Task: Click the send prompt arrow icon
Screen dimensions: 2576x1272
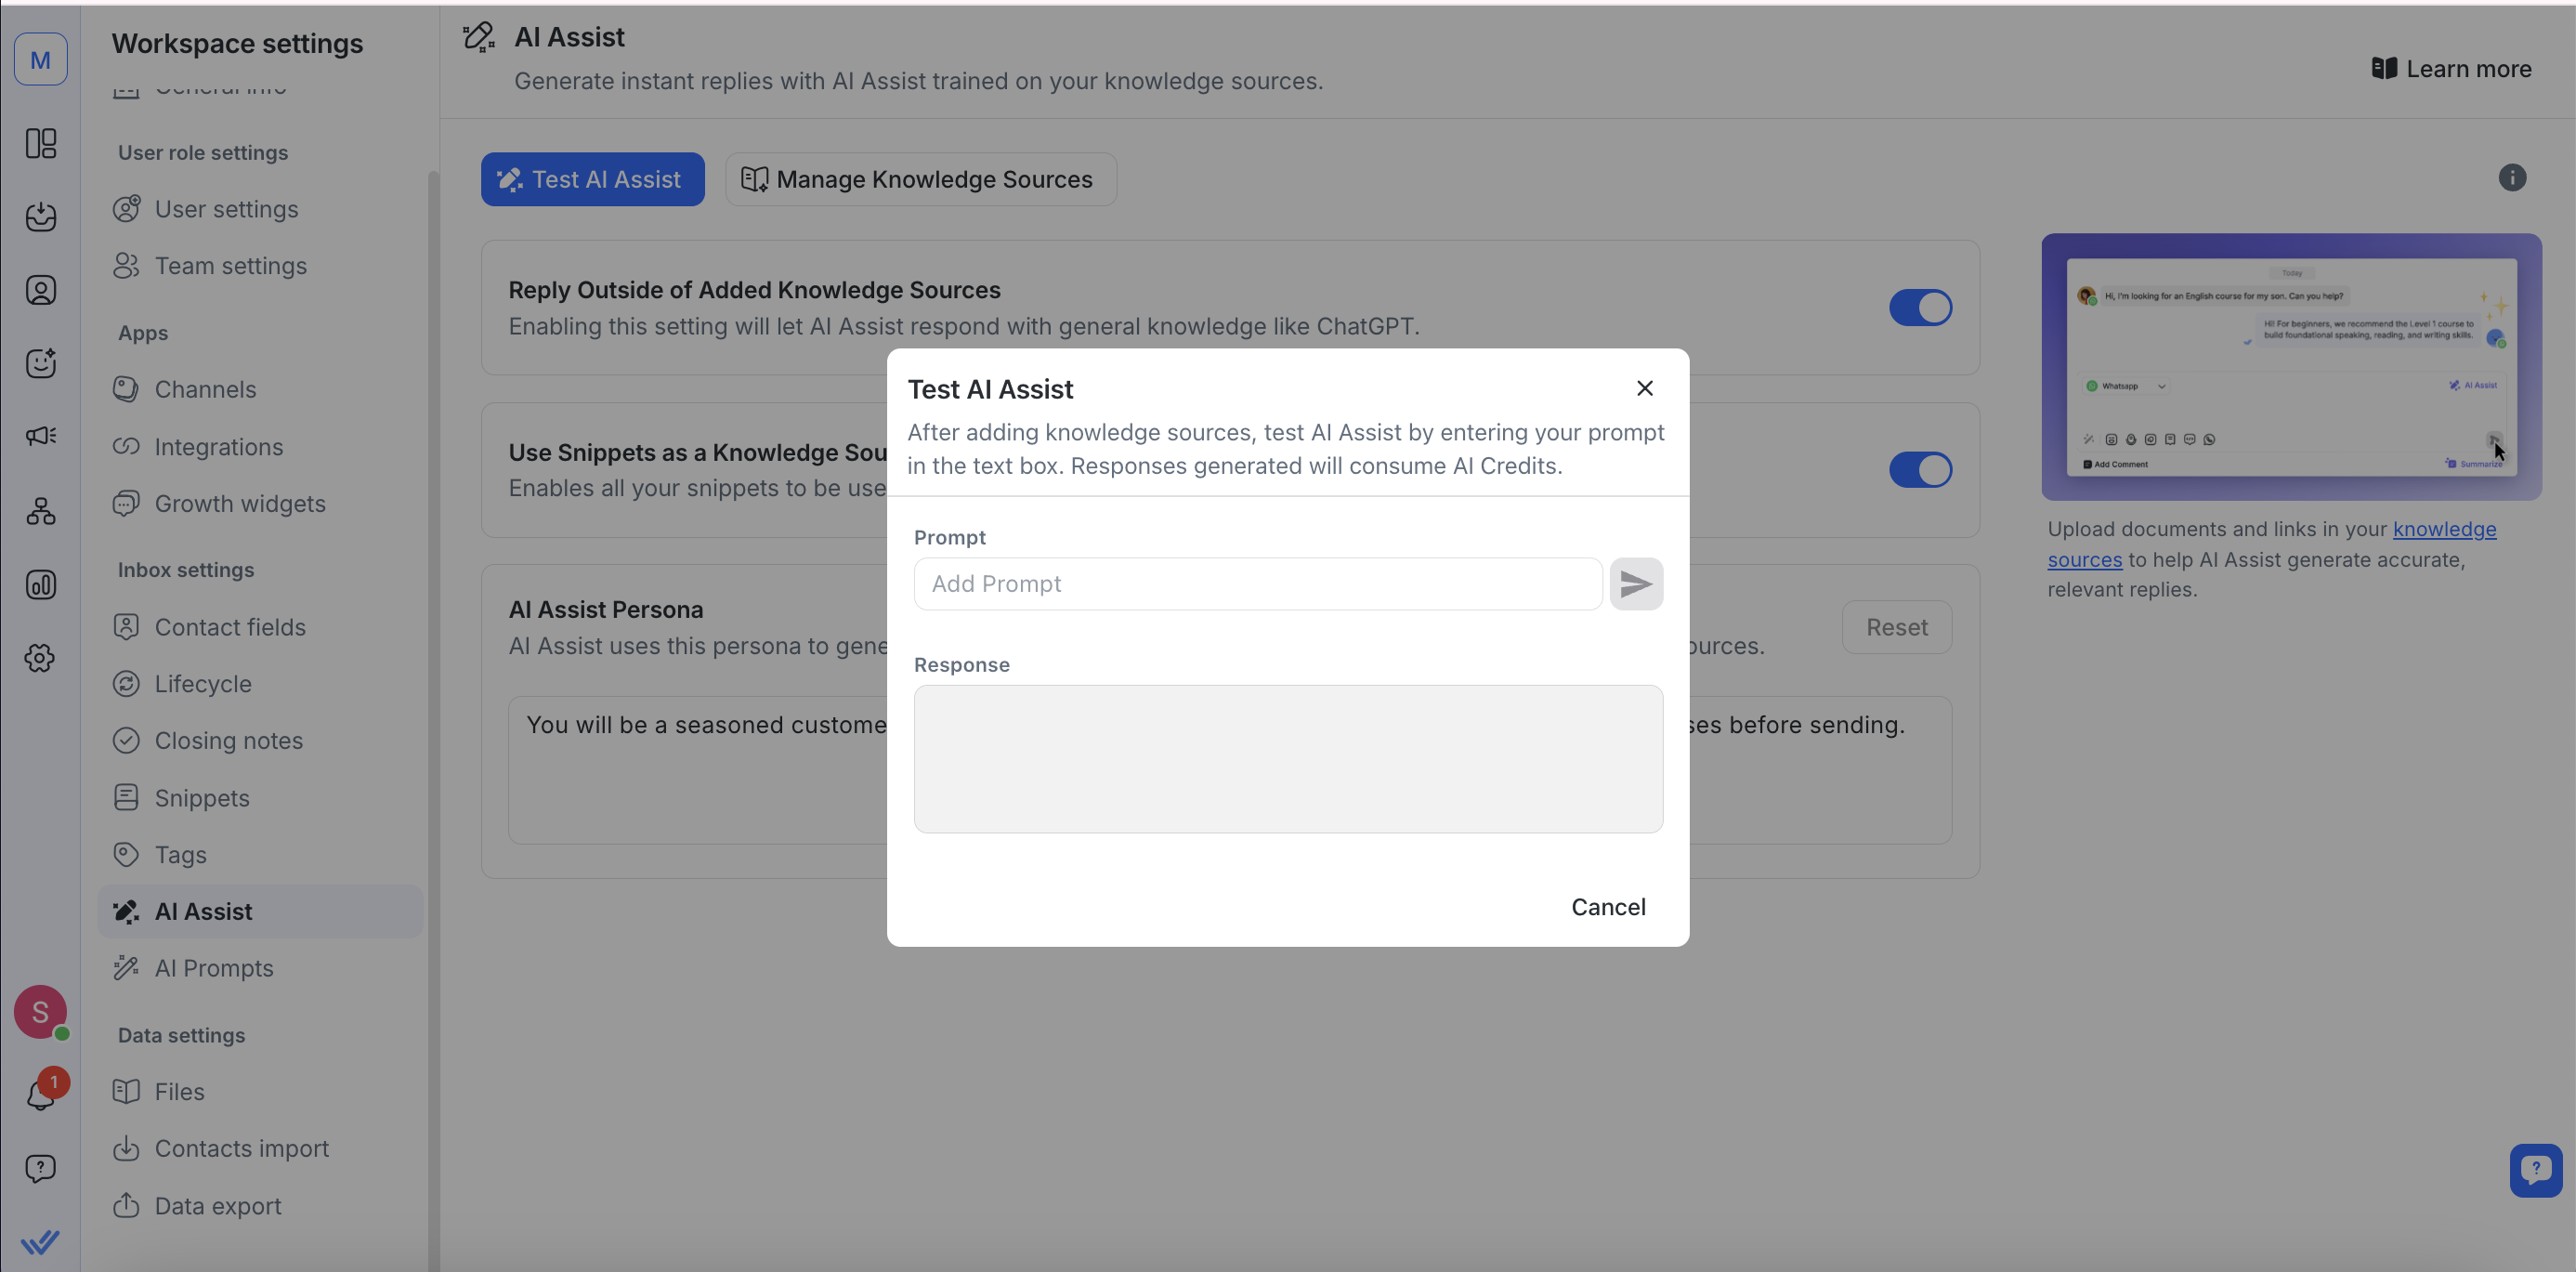Action: coord(1636,584)
